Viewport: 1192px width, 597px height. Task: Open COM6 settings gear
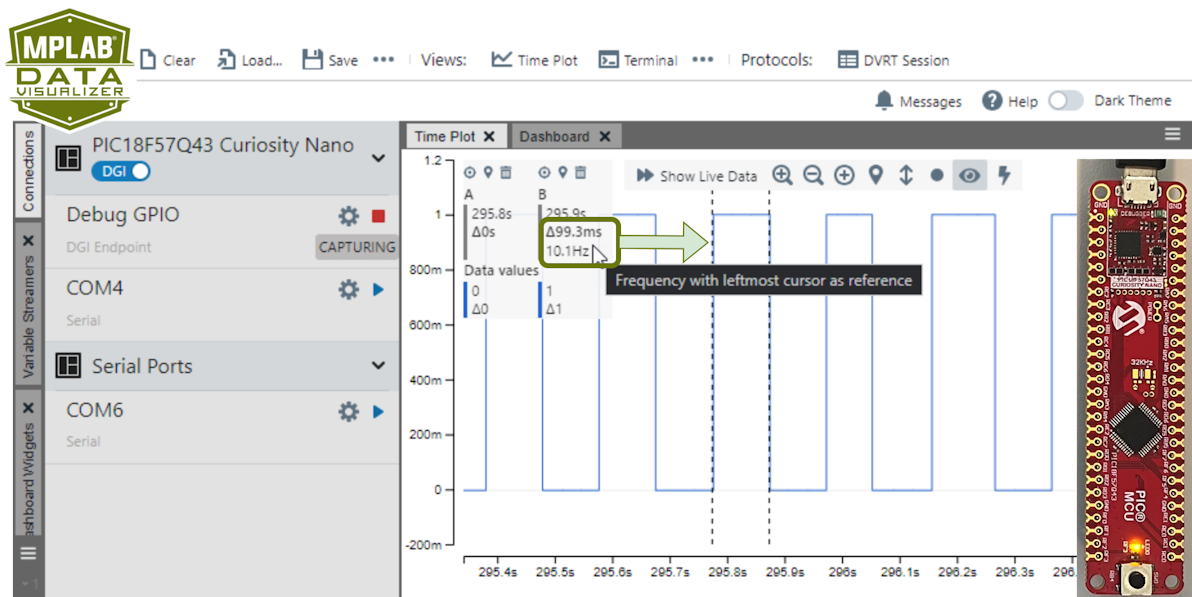pyautogui.click(x=348, y=411)
